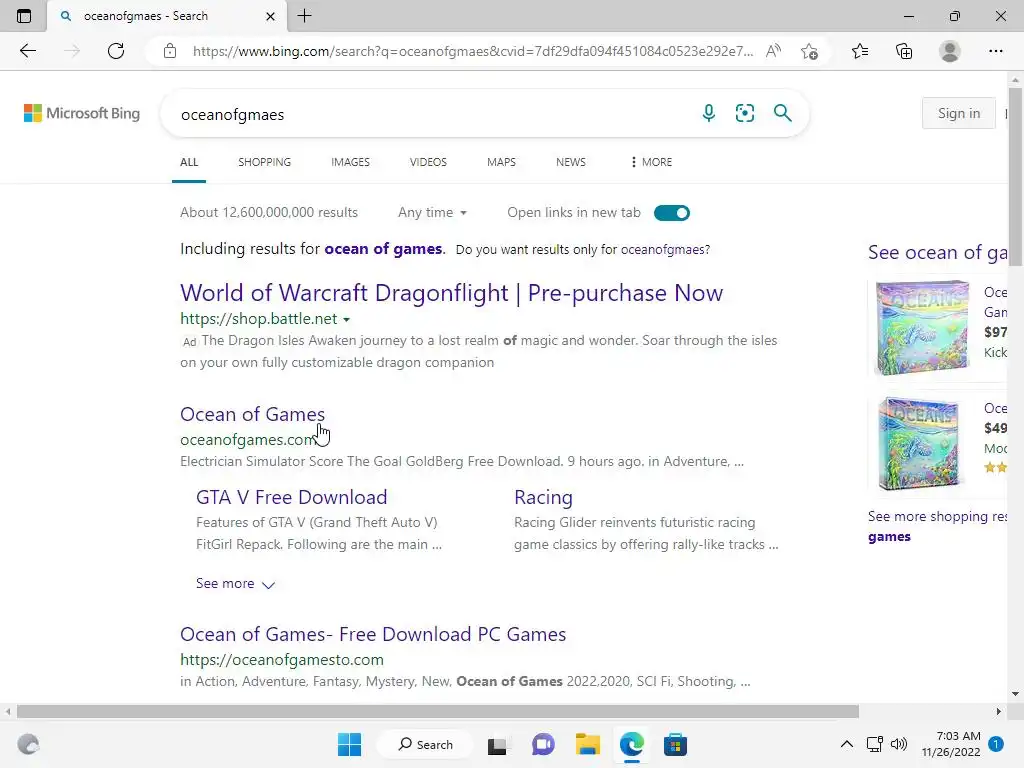This screenshot has height=768, width=1024.
Task: Switch to the NEWS tab
Action: click(x=571, y=162)
